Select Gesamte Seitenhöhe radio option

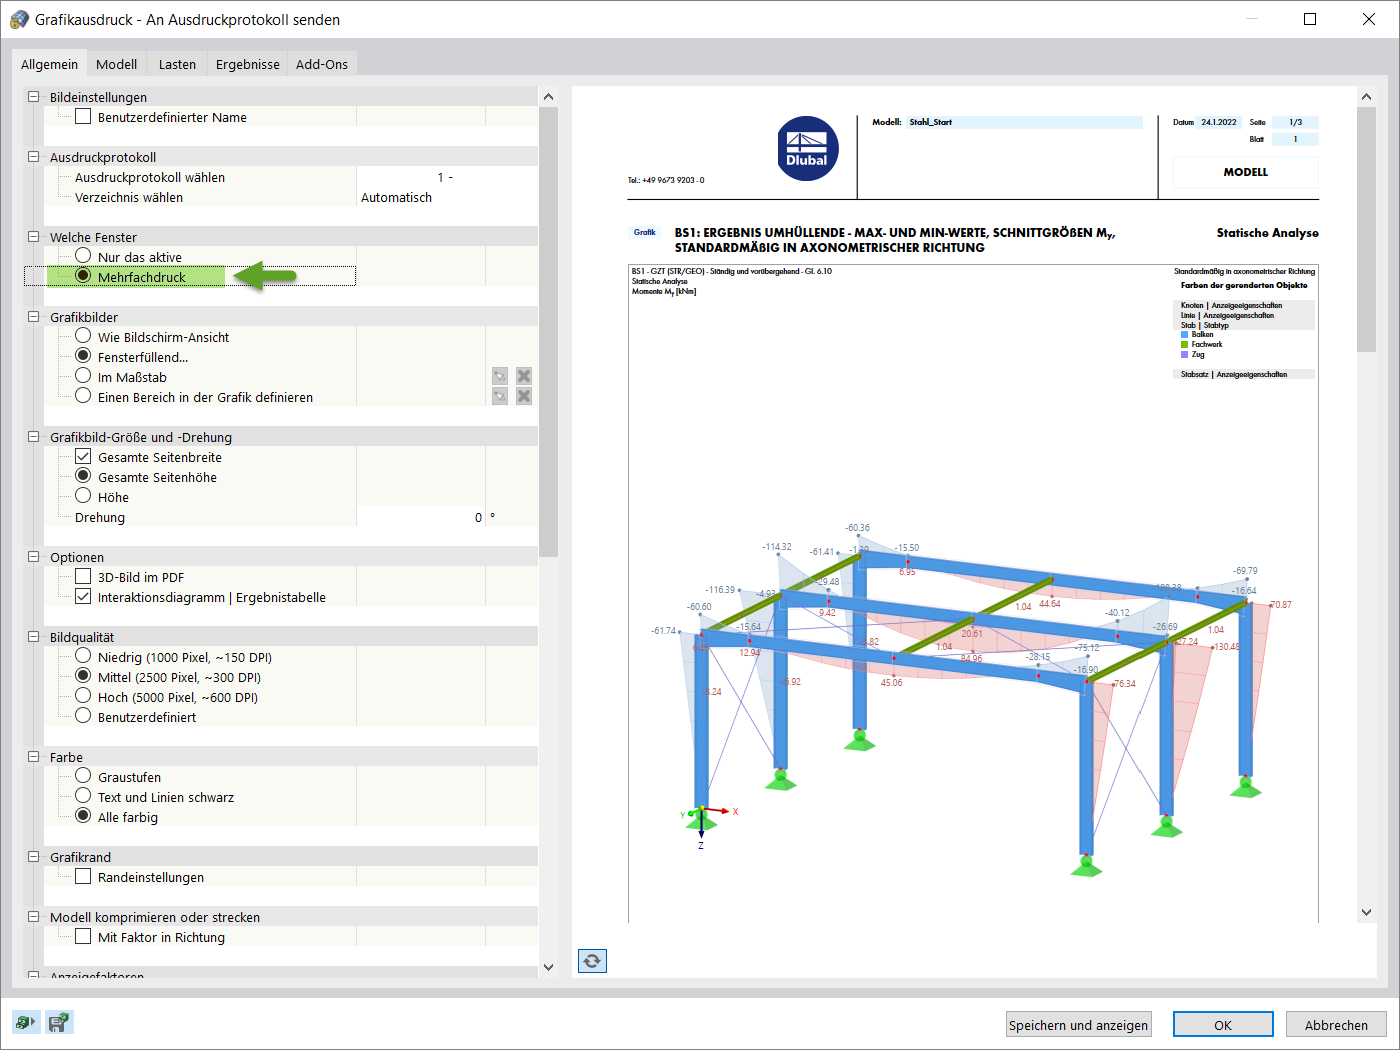pos(83,476)
